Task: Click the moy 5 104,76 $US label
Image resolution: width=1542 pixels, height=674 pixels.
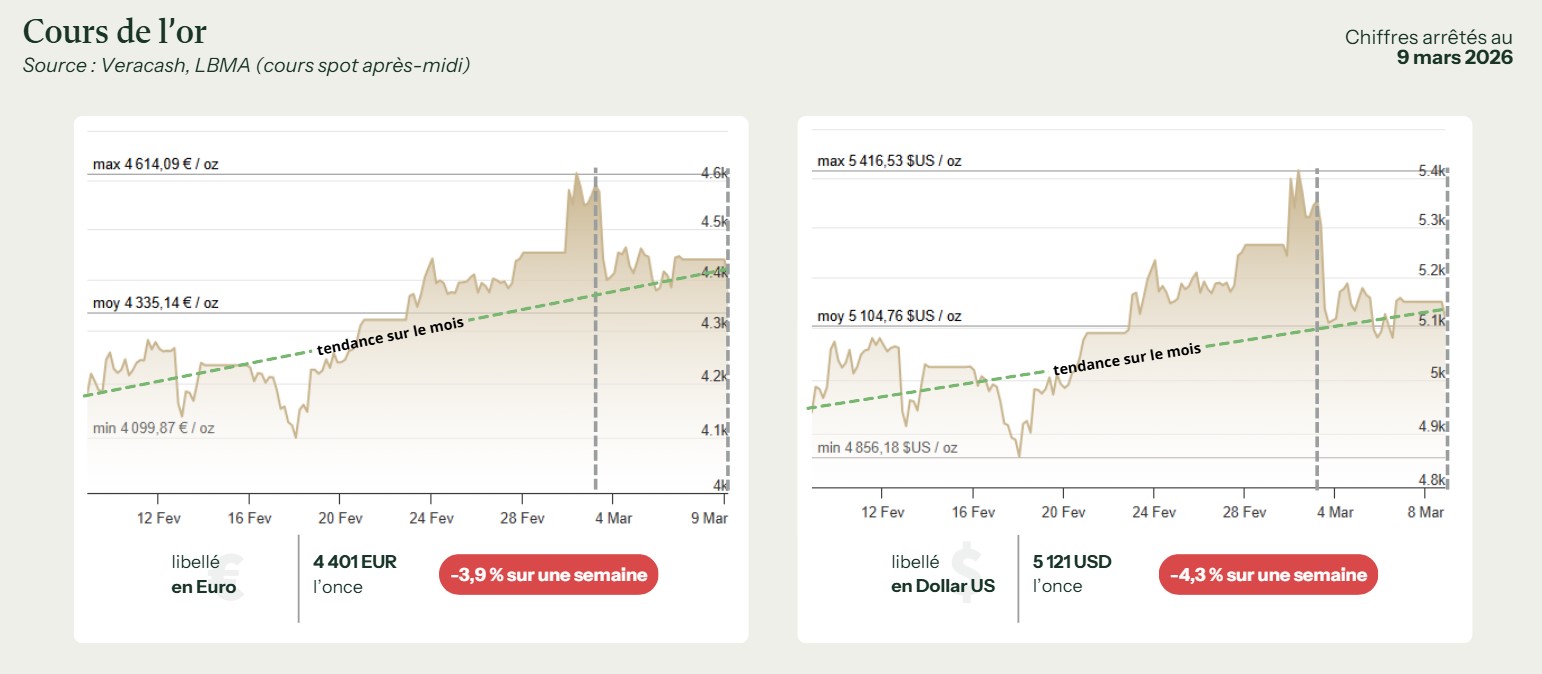Action: 889,316
